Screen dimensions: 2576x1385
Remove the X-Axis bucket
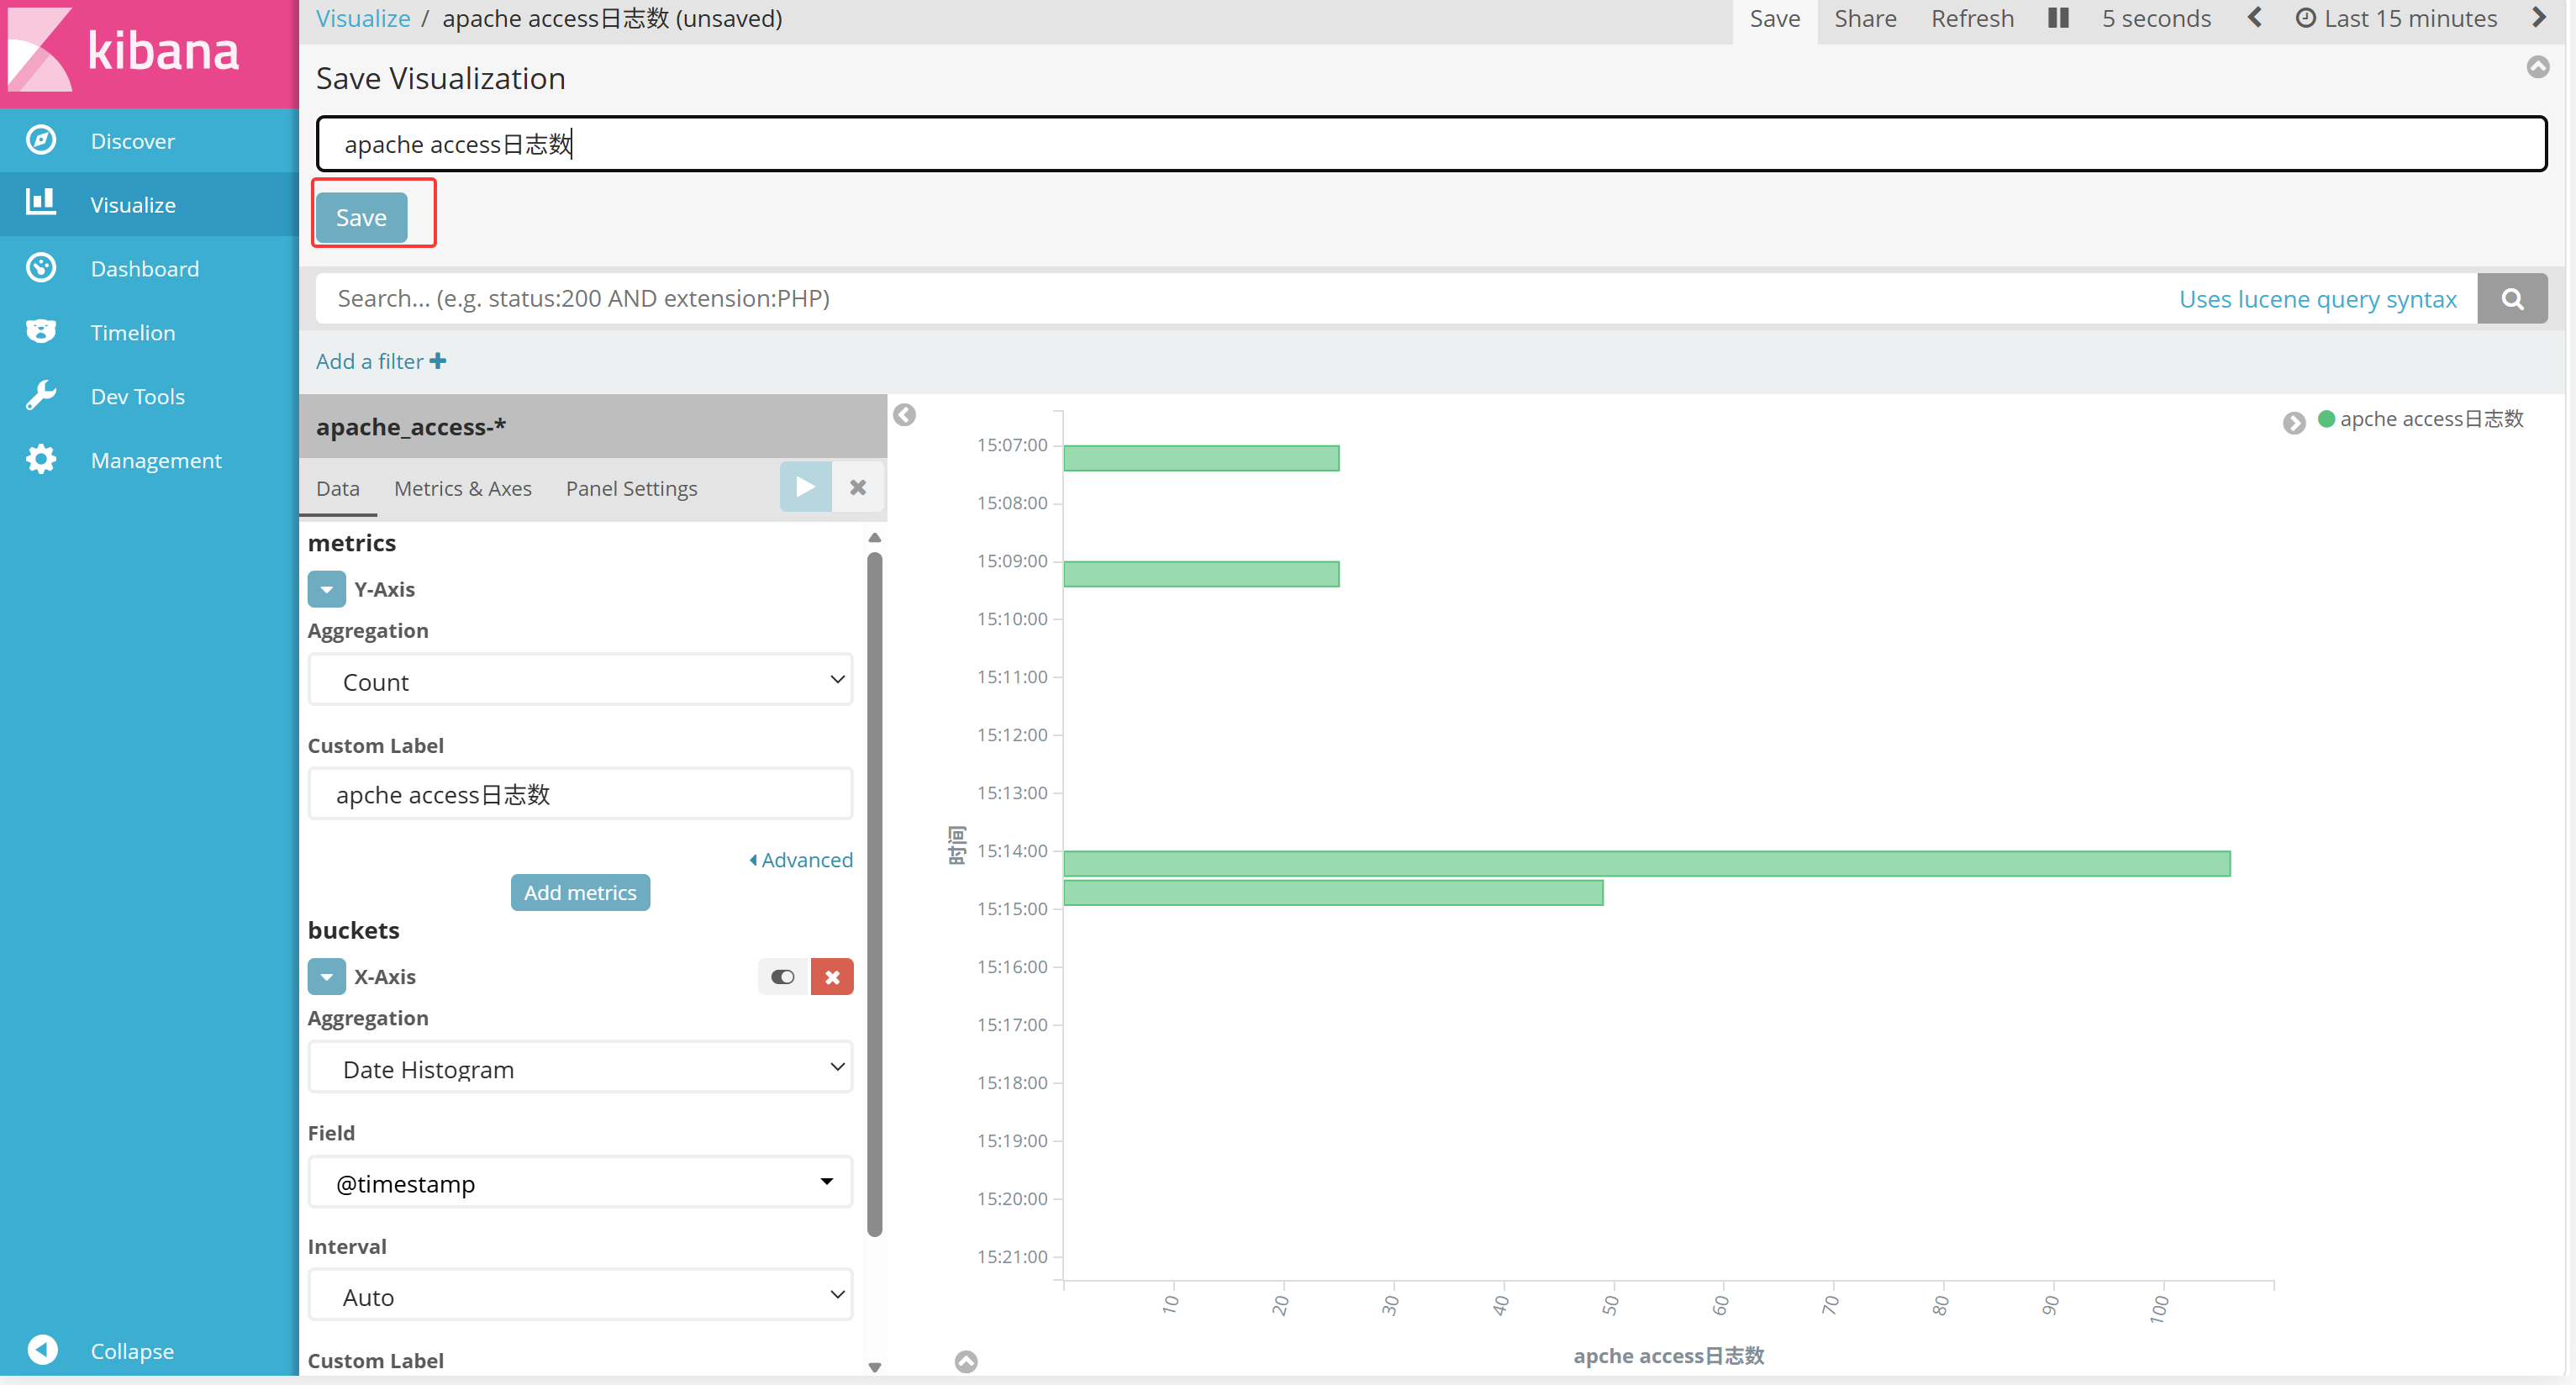click(x=832, y=977)
